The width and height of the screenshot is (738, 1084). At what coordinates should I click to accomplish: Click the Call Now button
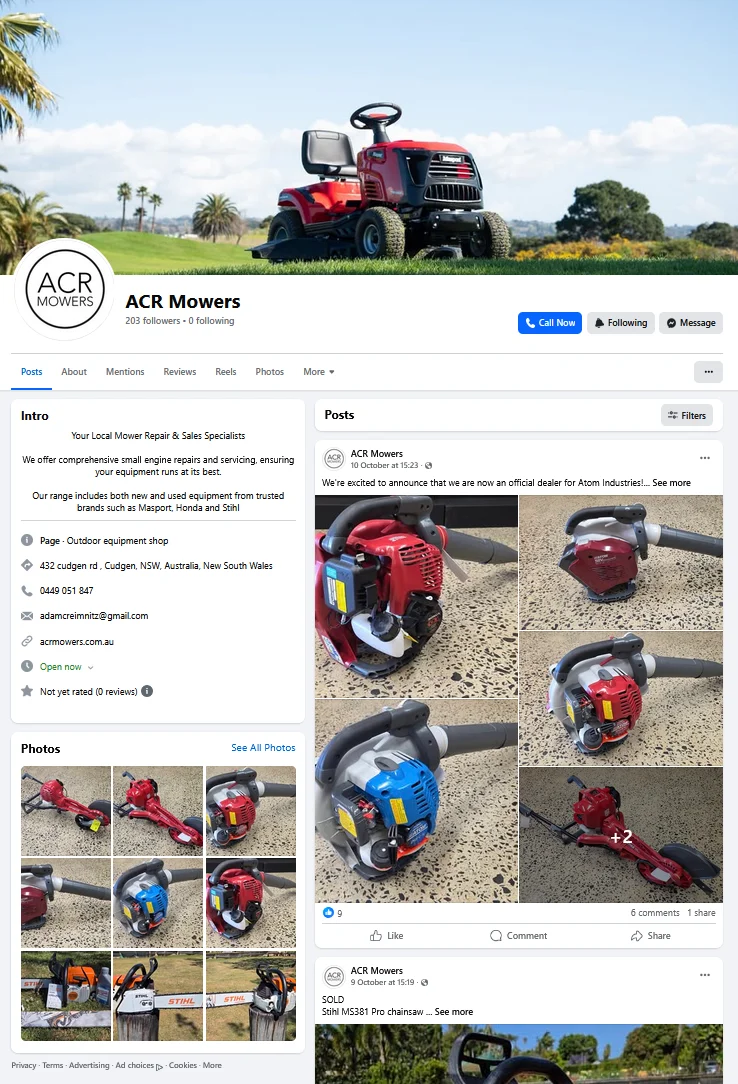pos(550,323)
